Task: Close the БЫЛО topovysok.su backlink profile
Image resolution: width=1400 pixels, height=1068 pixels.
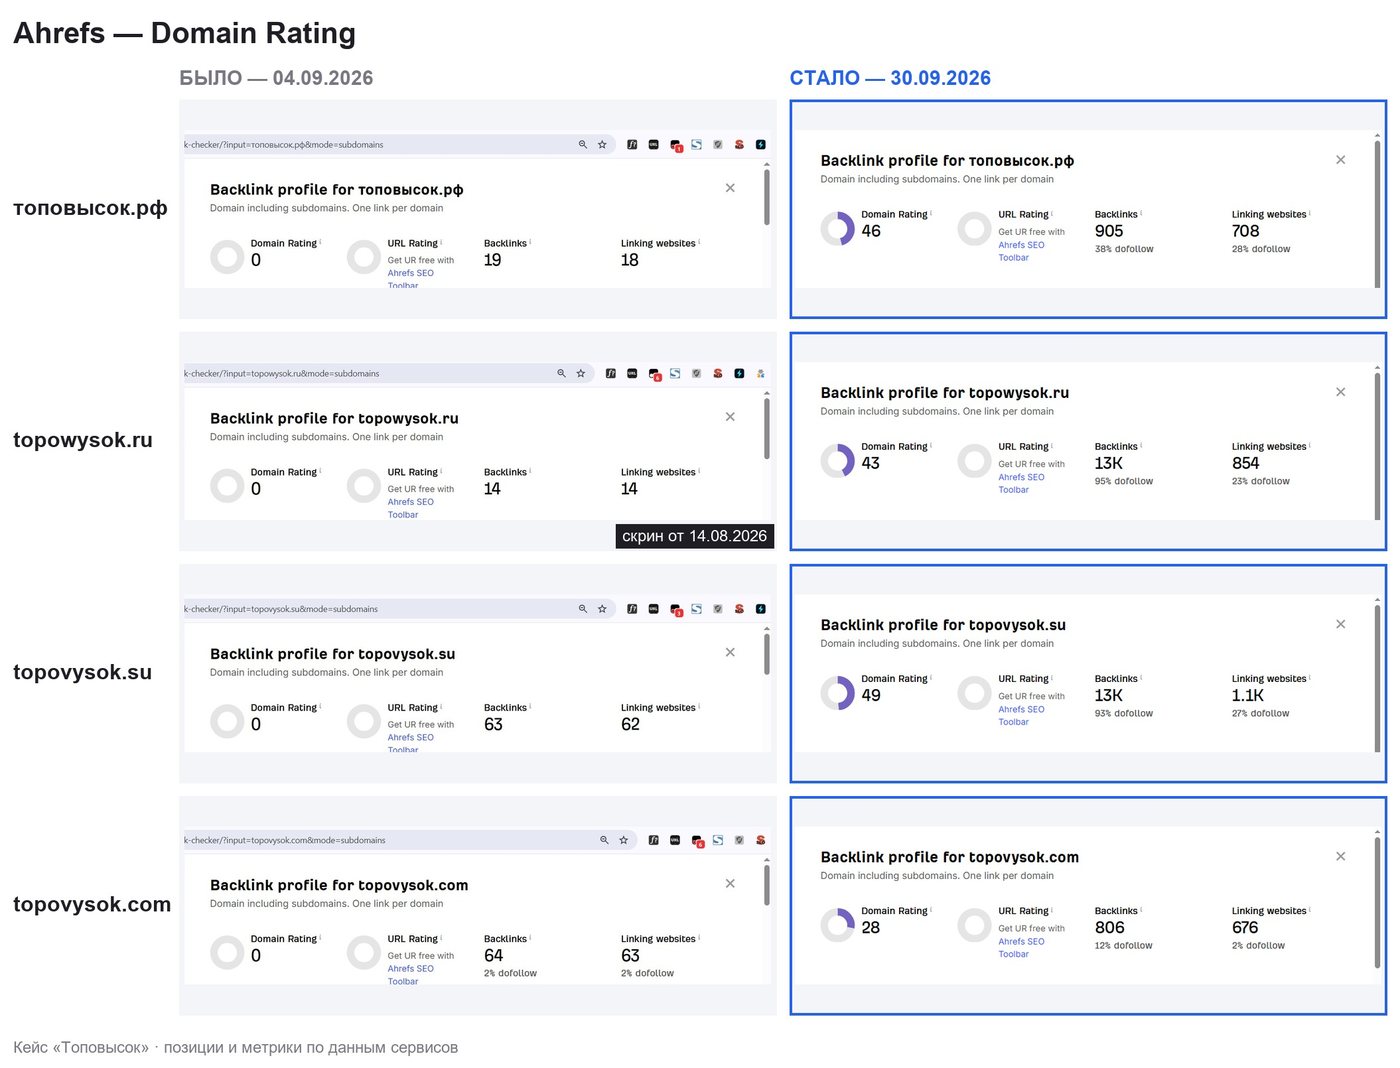Action: click(730, 652)
